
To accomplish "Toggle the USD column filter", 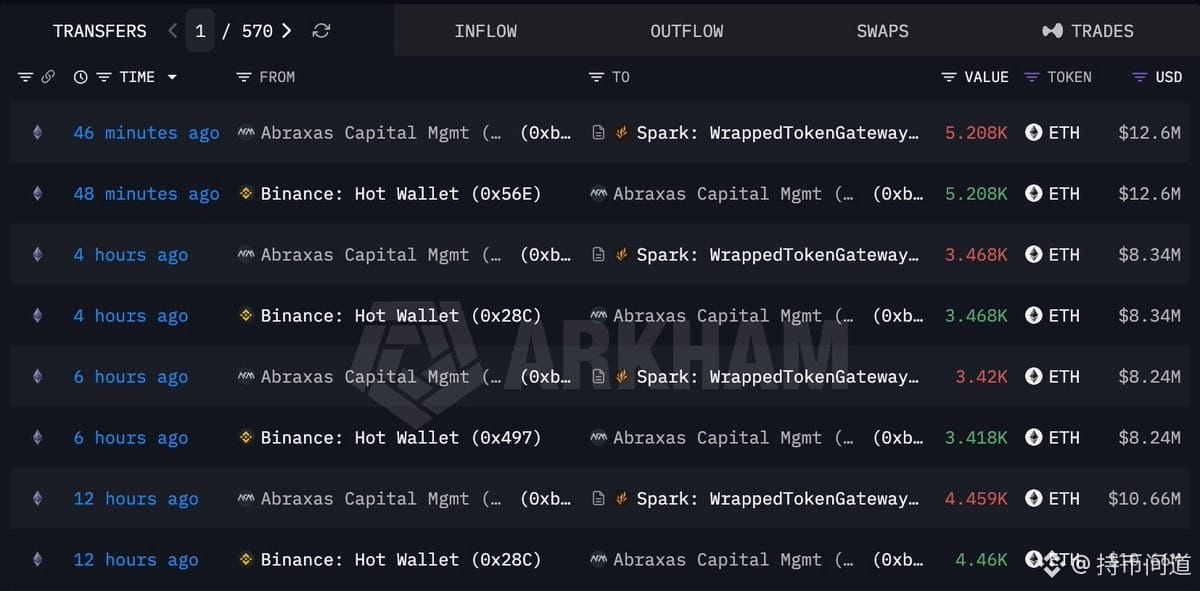I will pos(1139,77).
